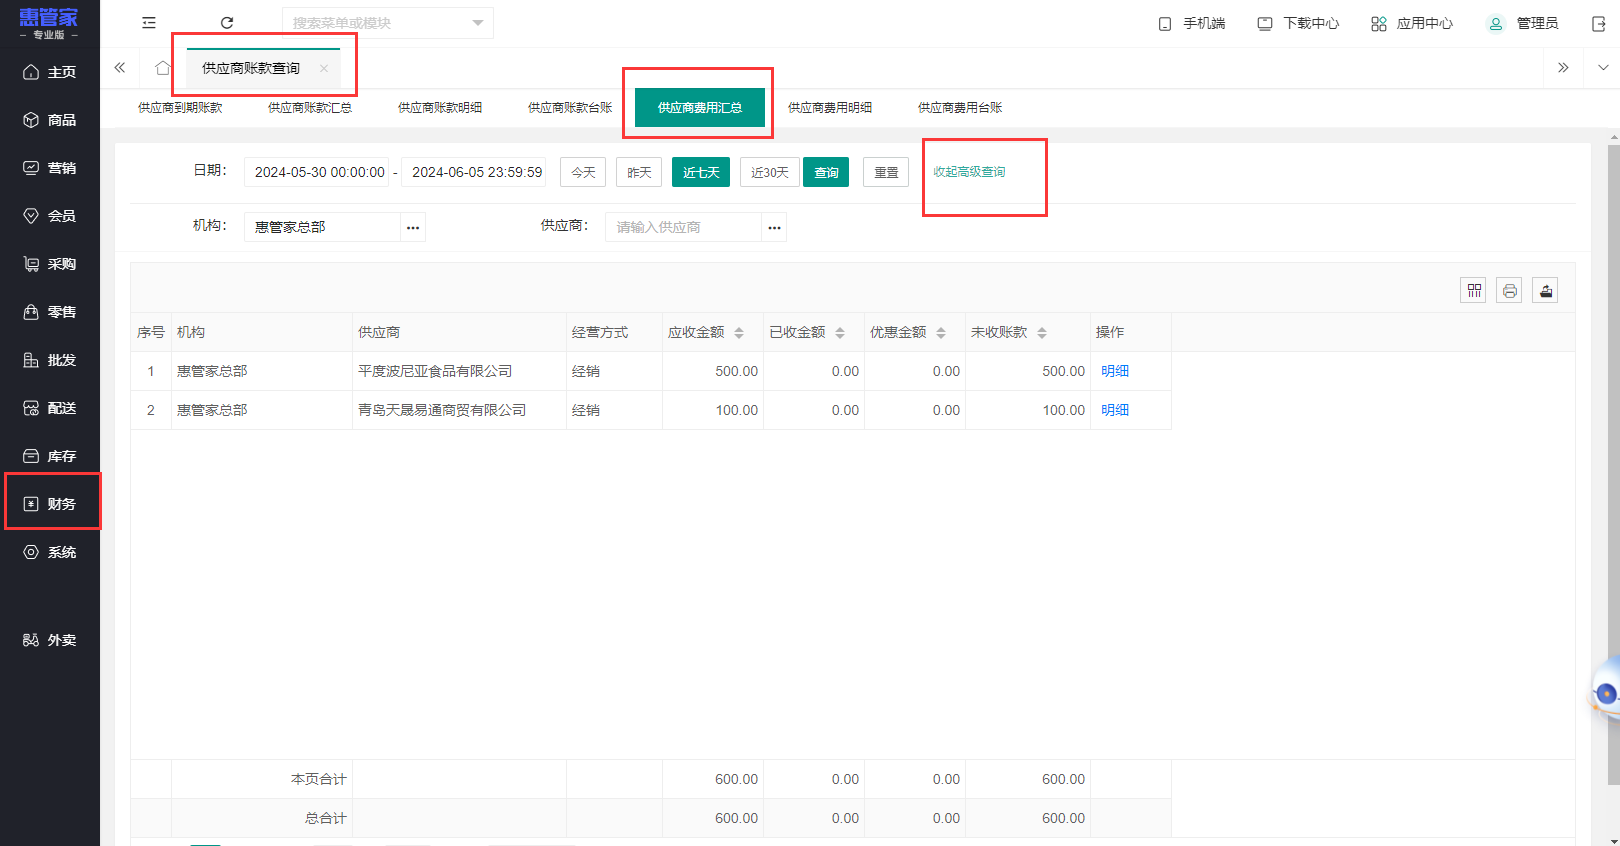The height and width of the screenshot is (846, 1620).
Task: Click the 请输入供应商 input field
Action: coord(684,227)
